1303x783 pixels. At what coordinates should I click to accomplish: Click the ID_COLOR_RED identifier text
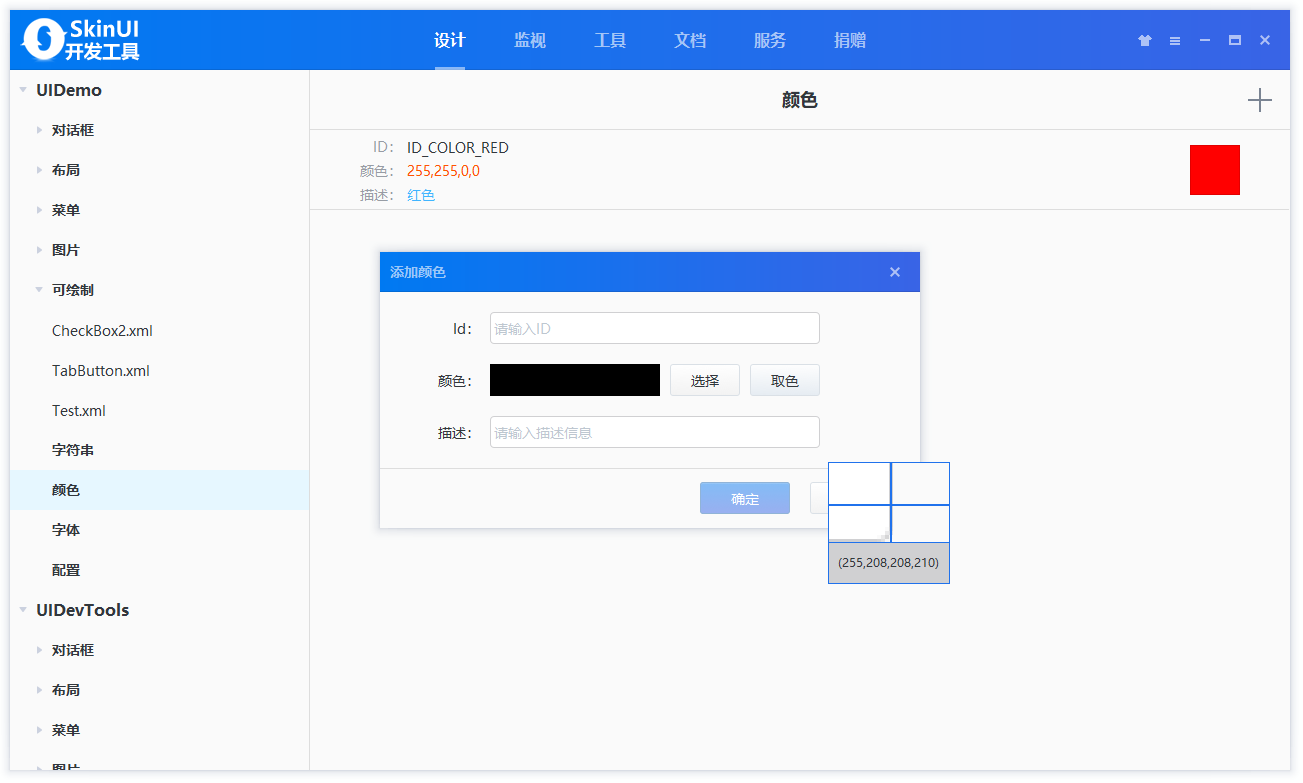click(x=458, y=148)
